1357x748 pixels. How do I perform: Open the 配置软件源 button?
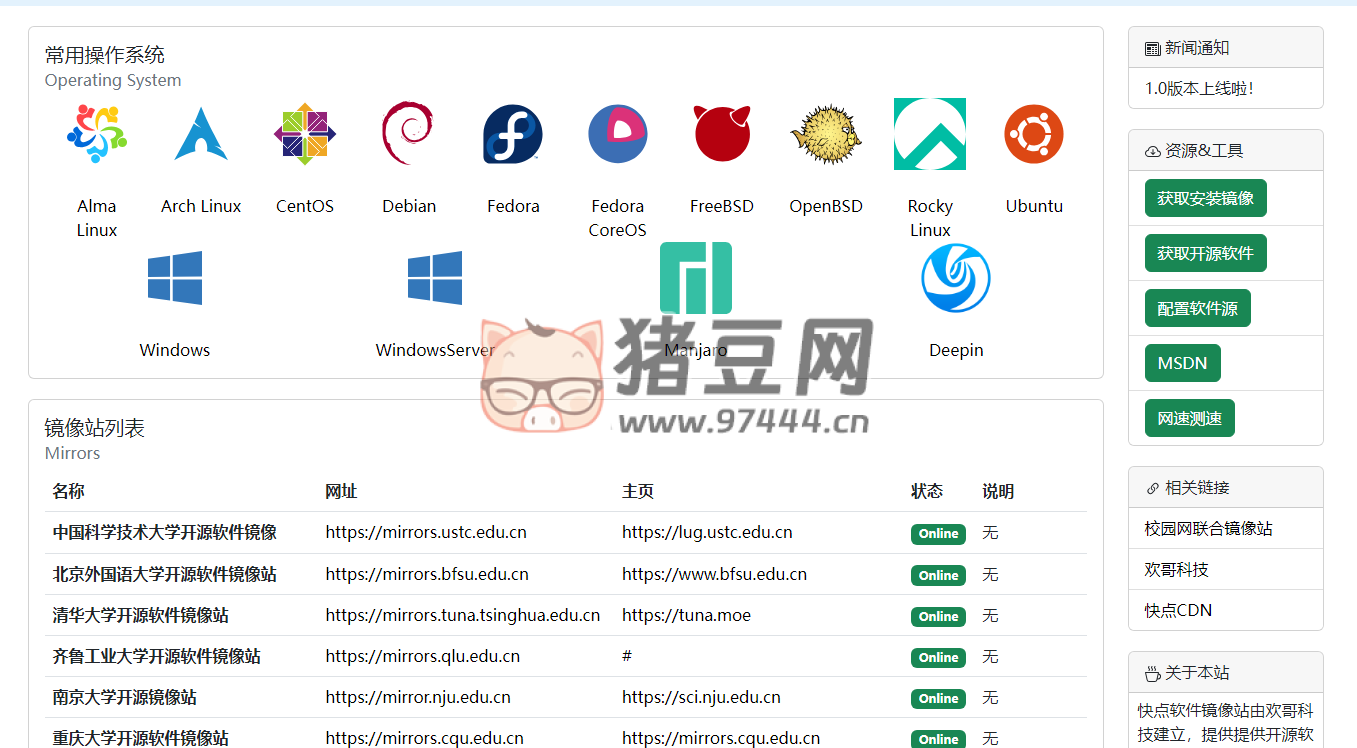click(x=1197, y=308)
